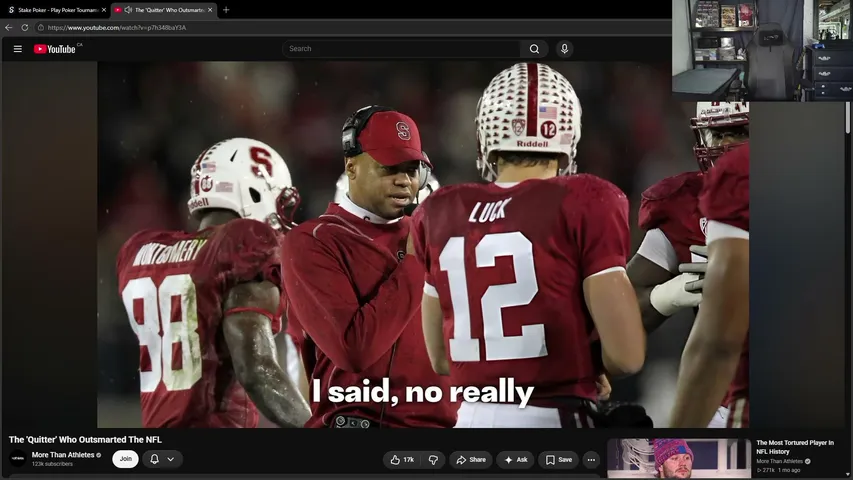Viewport: 853px width, 480px height.
Task: Open a new browser tab
Action: (x=226, y=10)
